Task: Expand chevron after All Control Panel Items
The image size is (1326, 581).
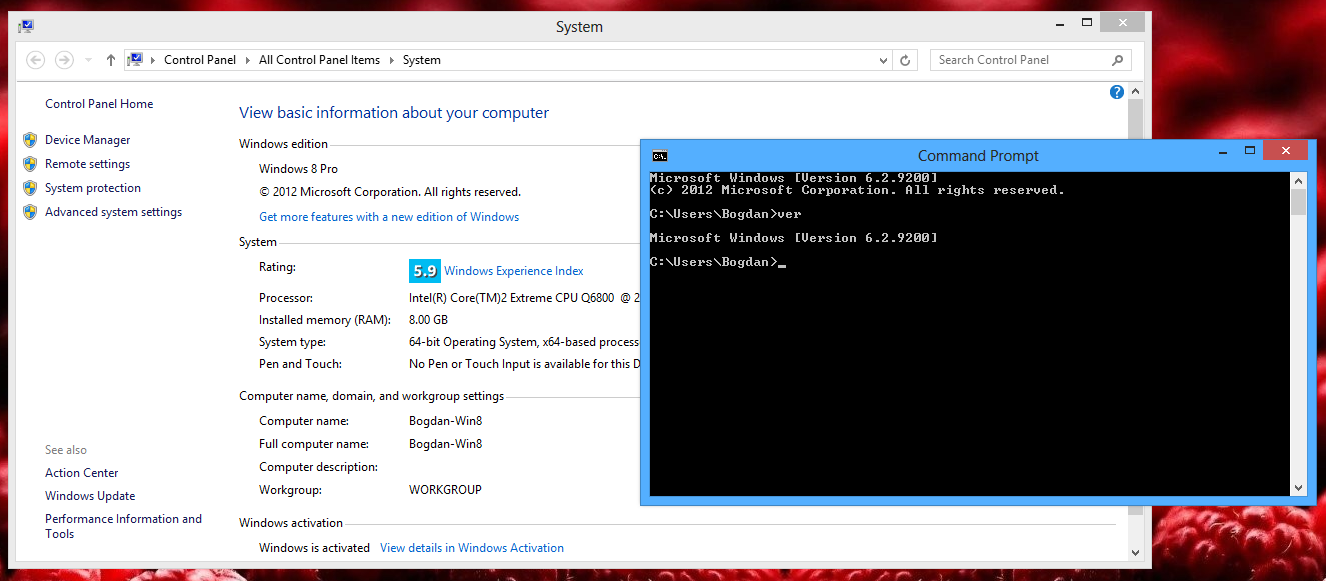Action: (x=392, y=60)
